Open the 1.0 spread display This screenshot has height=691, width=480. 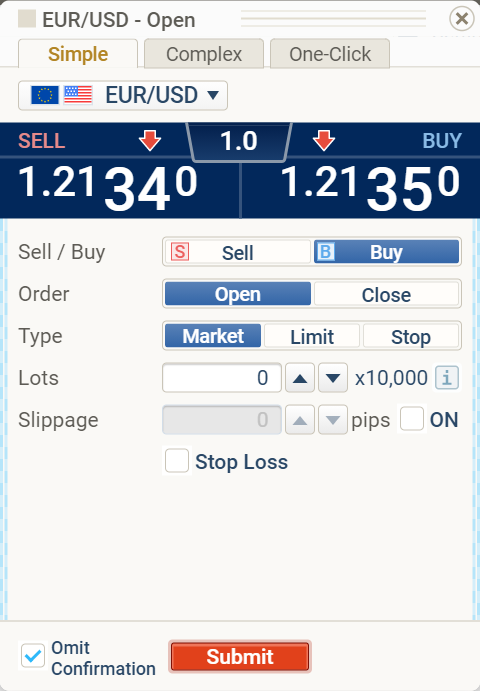[x=239, y=141]
